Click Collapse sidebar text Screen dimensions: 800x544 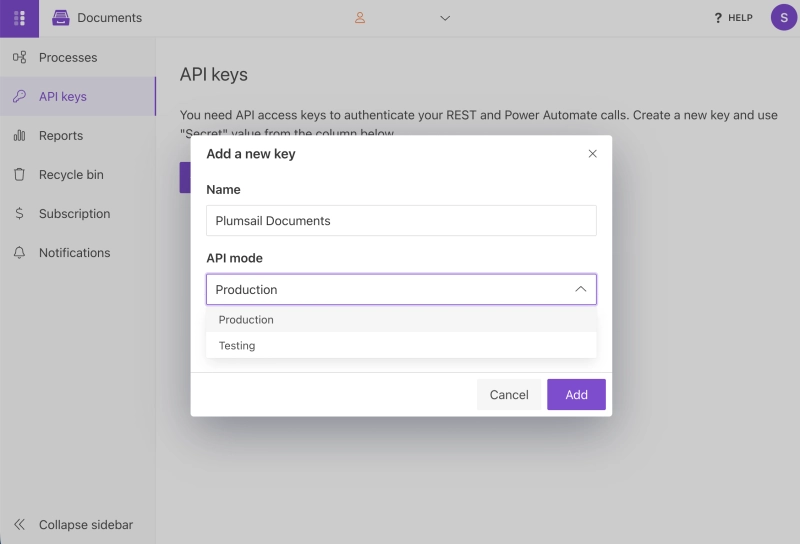coord(86,525)
